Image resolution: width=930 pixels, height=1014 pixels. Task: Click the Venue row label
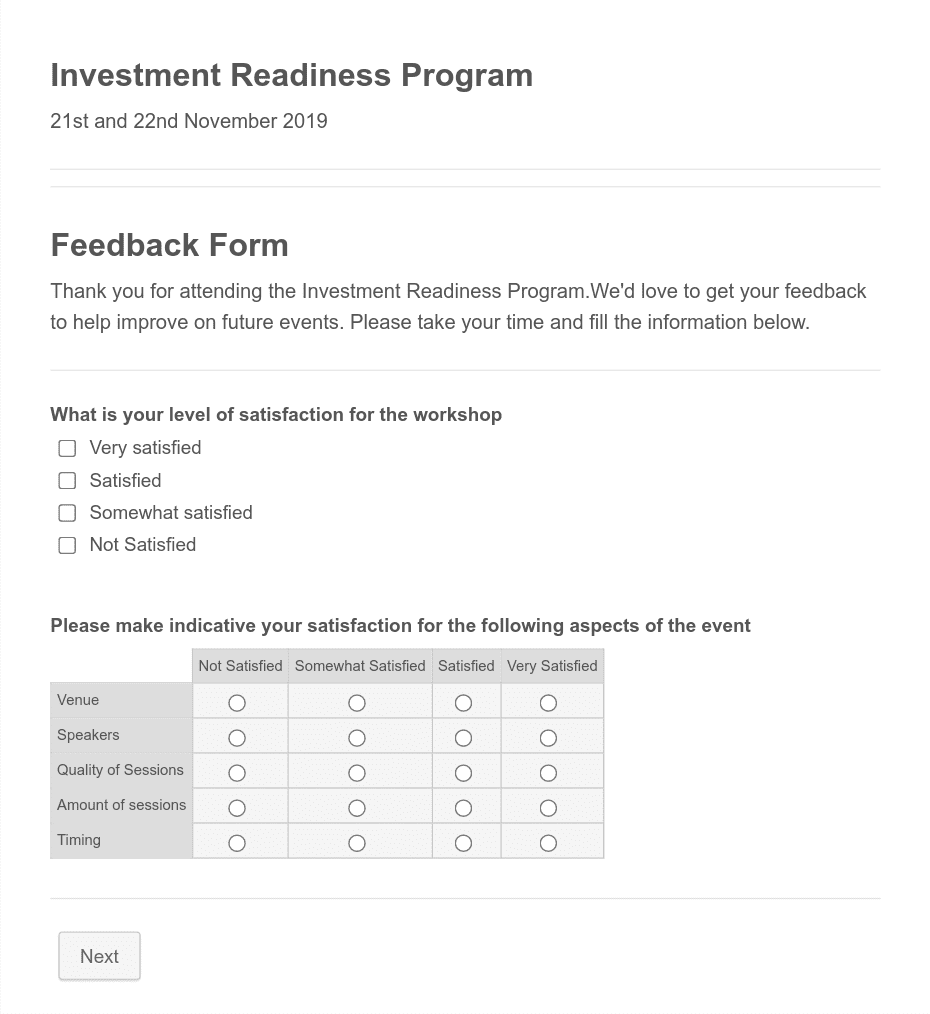(x=78, y=700)
